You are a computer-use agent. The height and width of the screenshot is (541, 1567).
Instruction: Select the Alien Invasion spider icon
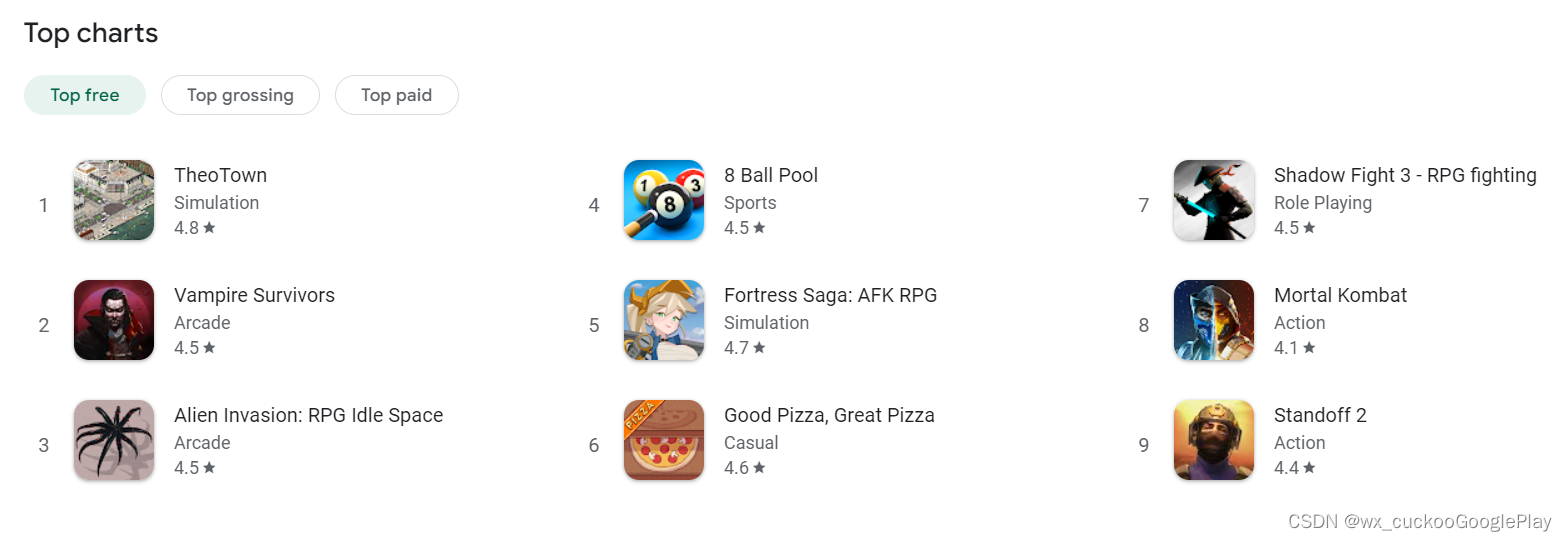[114, 440]
